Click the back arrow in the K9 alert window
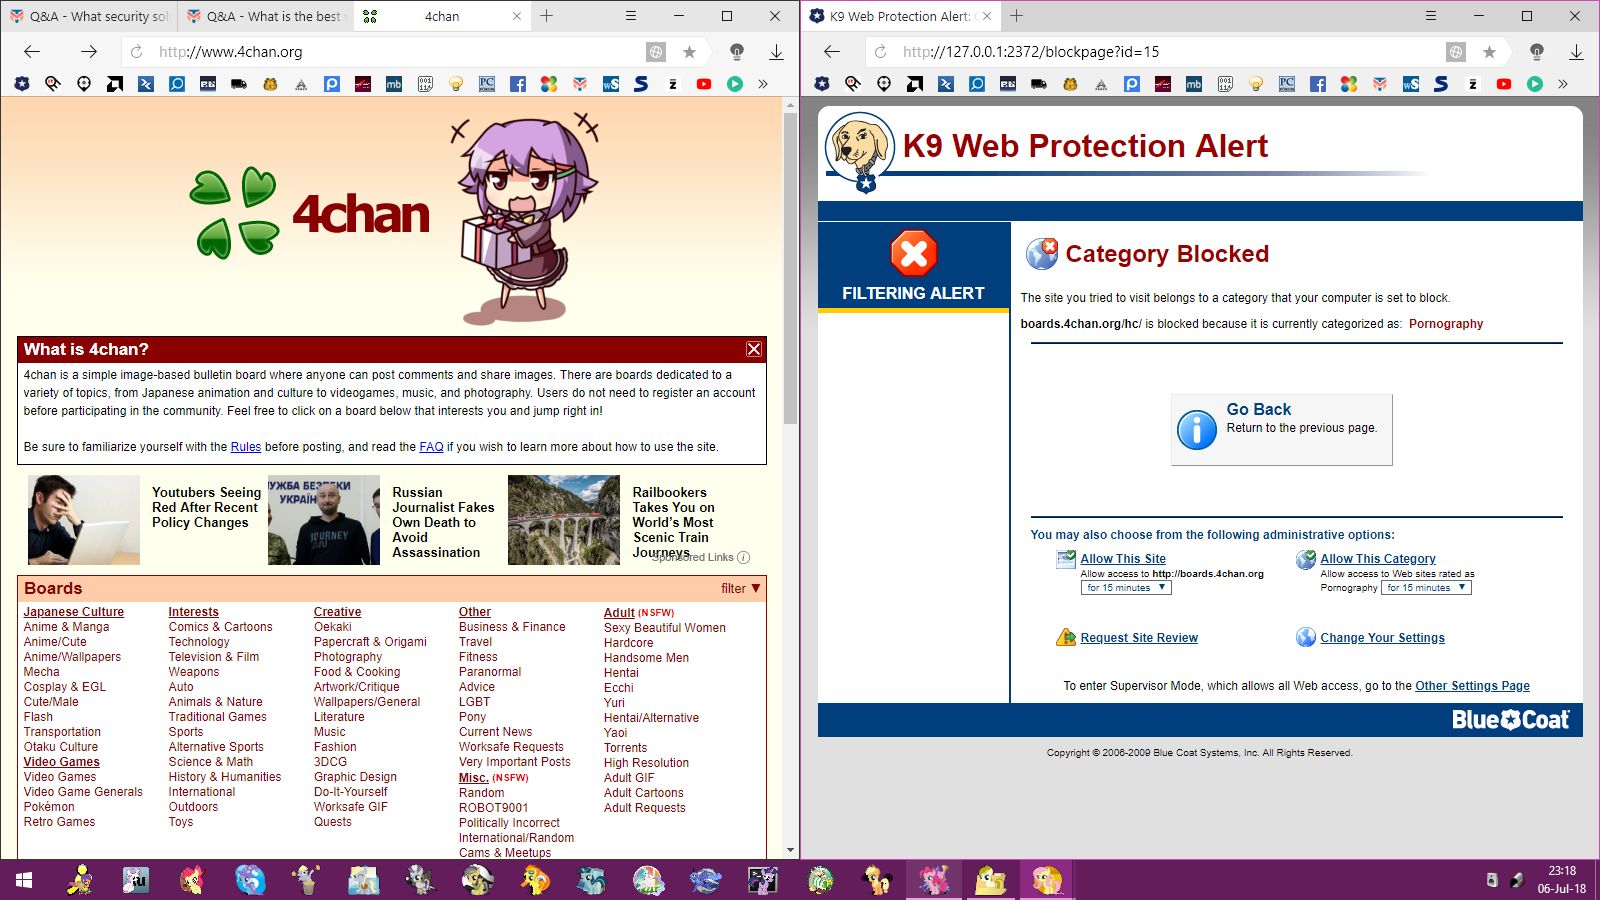The image size is (1600, 900). 832,52
